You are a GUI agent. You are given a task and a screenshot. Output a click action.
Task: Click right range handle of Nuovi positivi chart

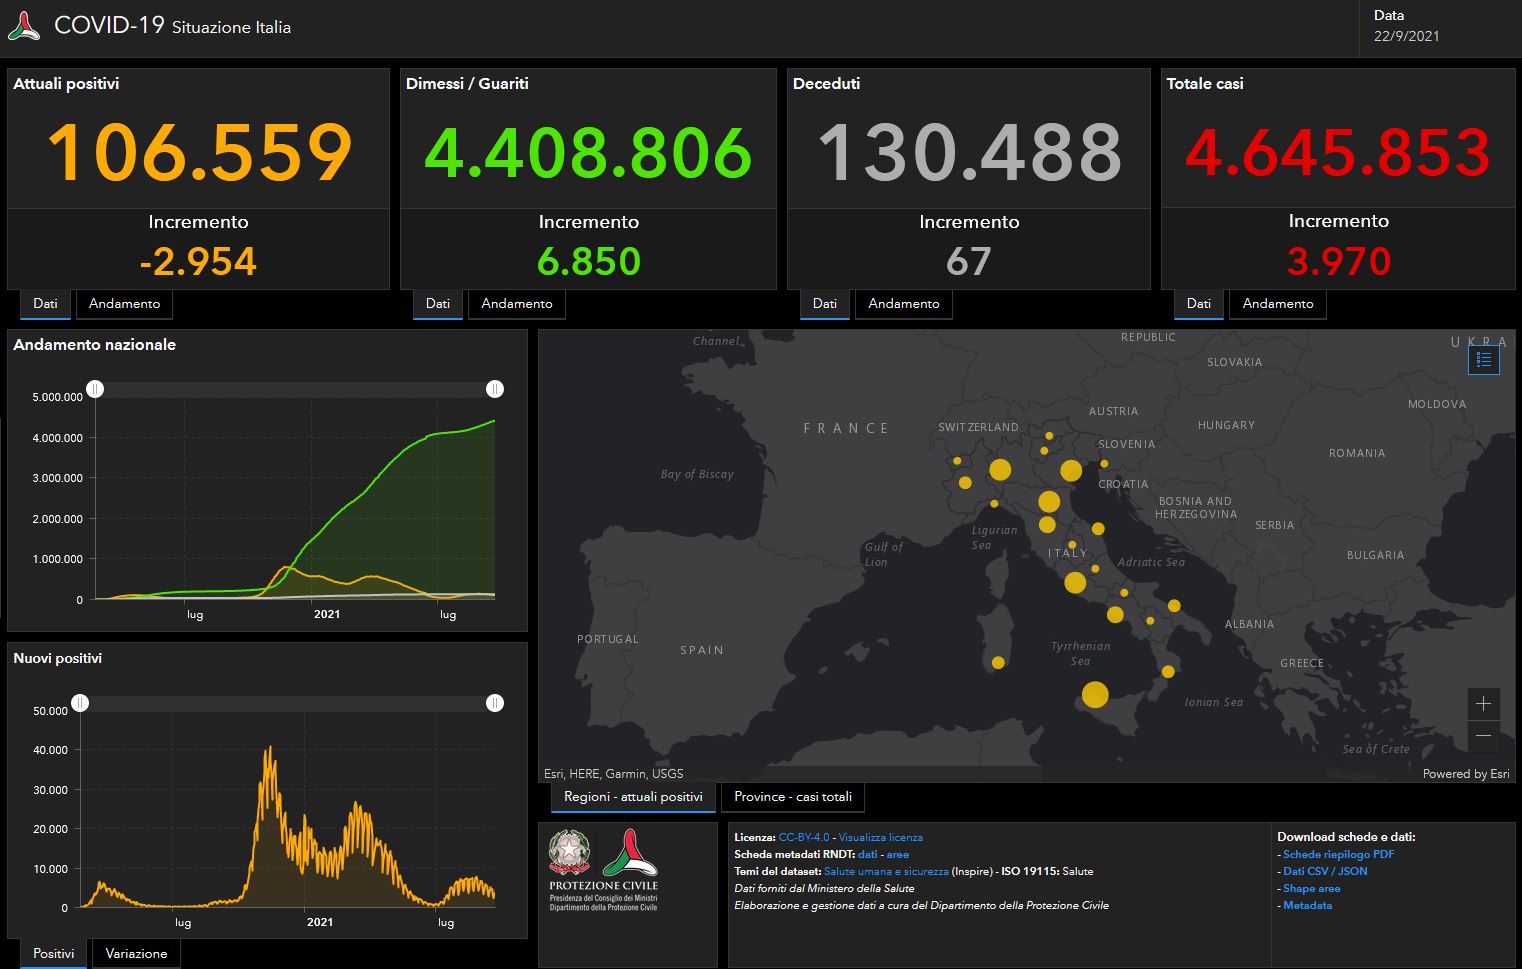(x=495, y=703)
